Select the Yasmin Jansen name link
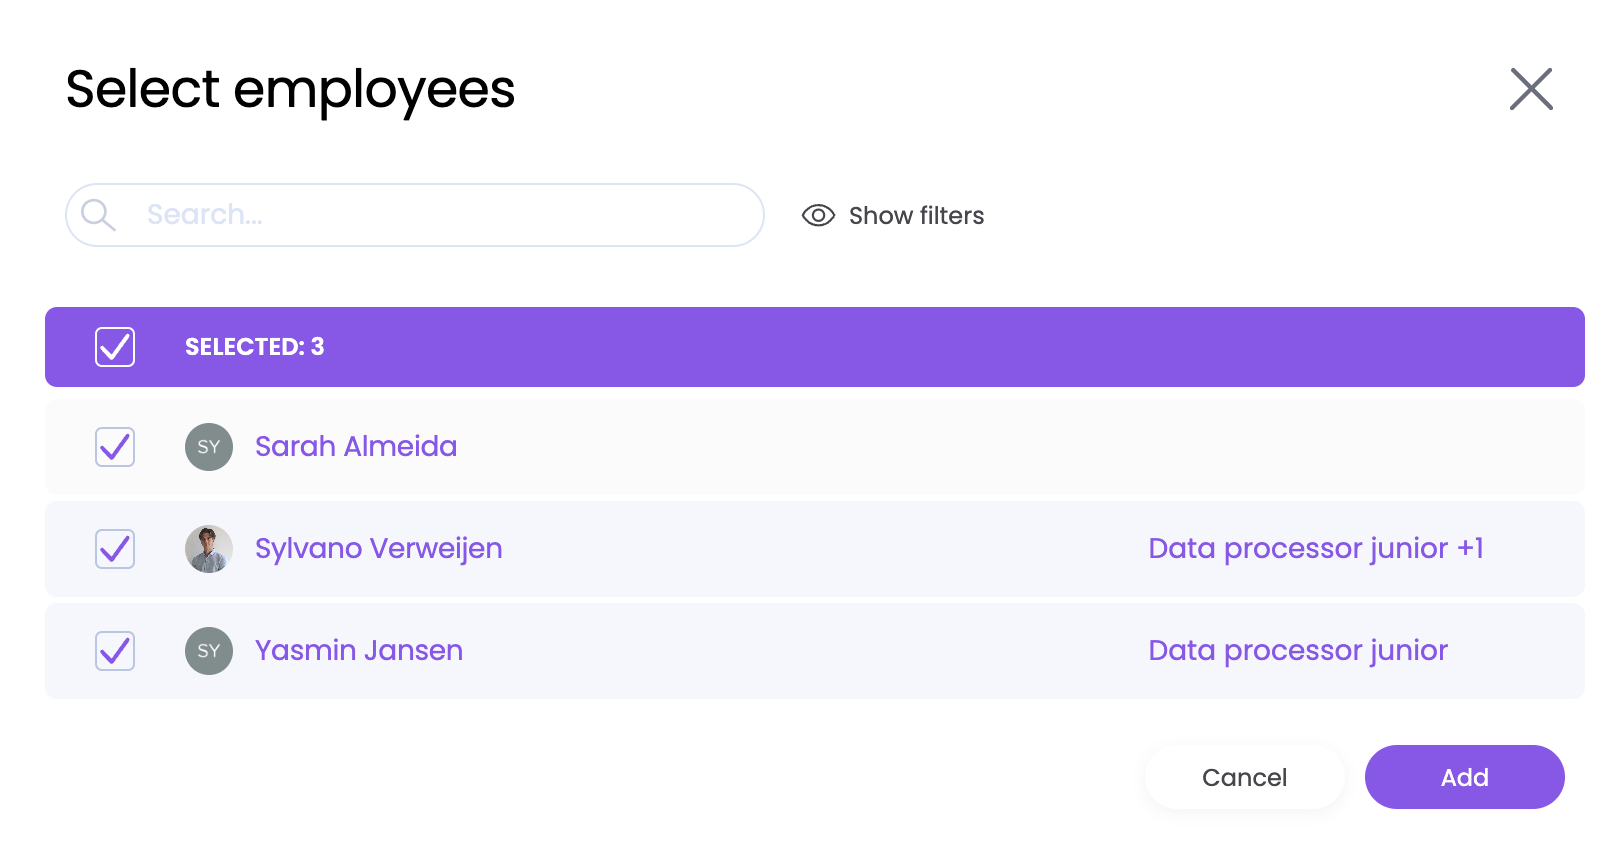Viewport: 1624px width, 854px height. [x=359, y=651]
